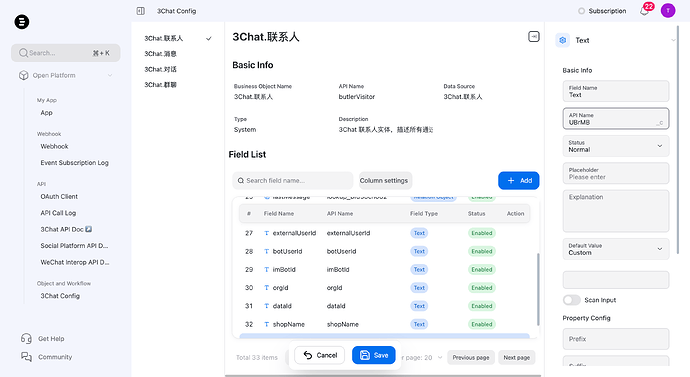
Task: Focus the empty default value input
Action: [x=616, y=280]
